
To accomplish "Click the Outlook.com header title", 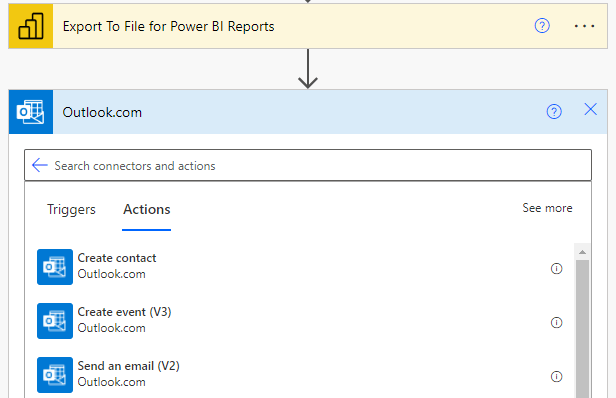I will pos(102,112).
